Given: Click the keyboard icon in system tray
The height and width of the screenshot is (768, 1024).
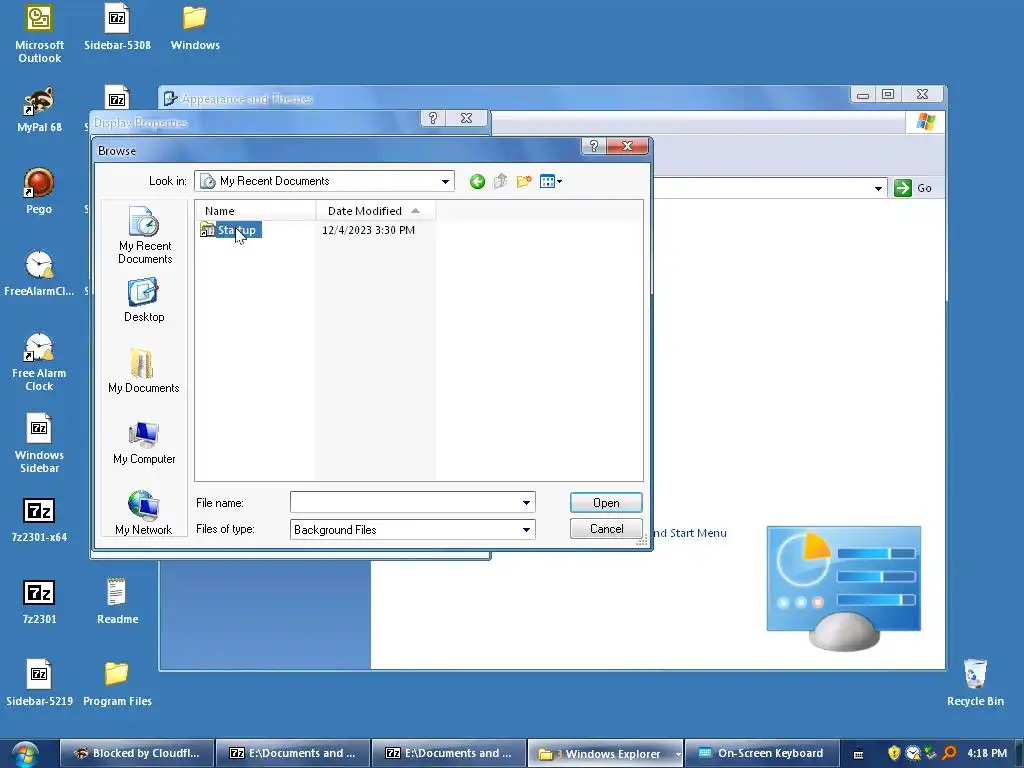Looking at the screenshot, I should point(858,754).
